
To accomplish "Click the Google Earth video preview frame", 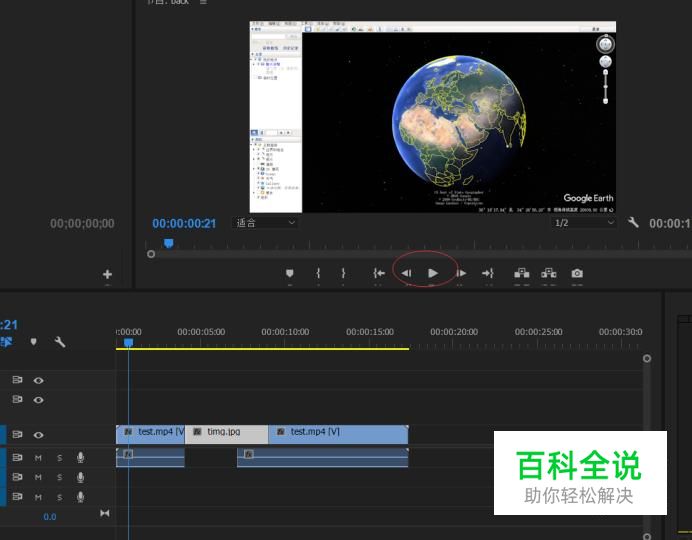I will pyautogui.click(x=432, y=117).
